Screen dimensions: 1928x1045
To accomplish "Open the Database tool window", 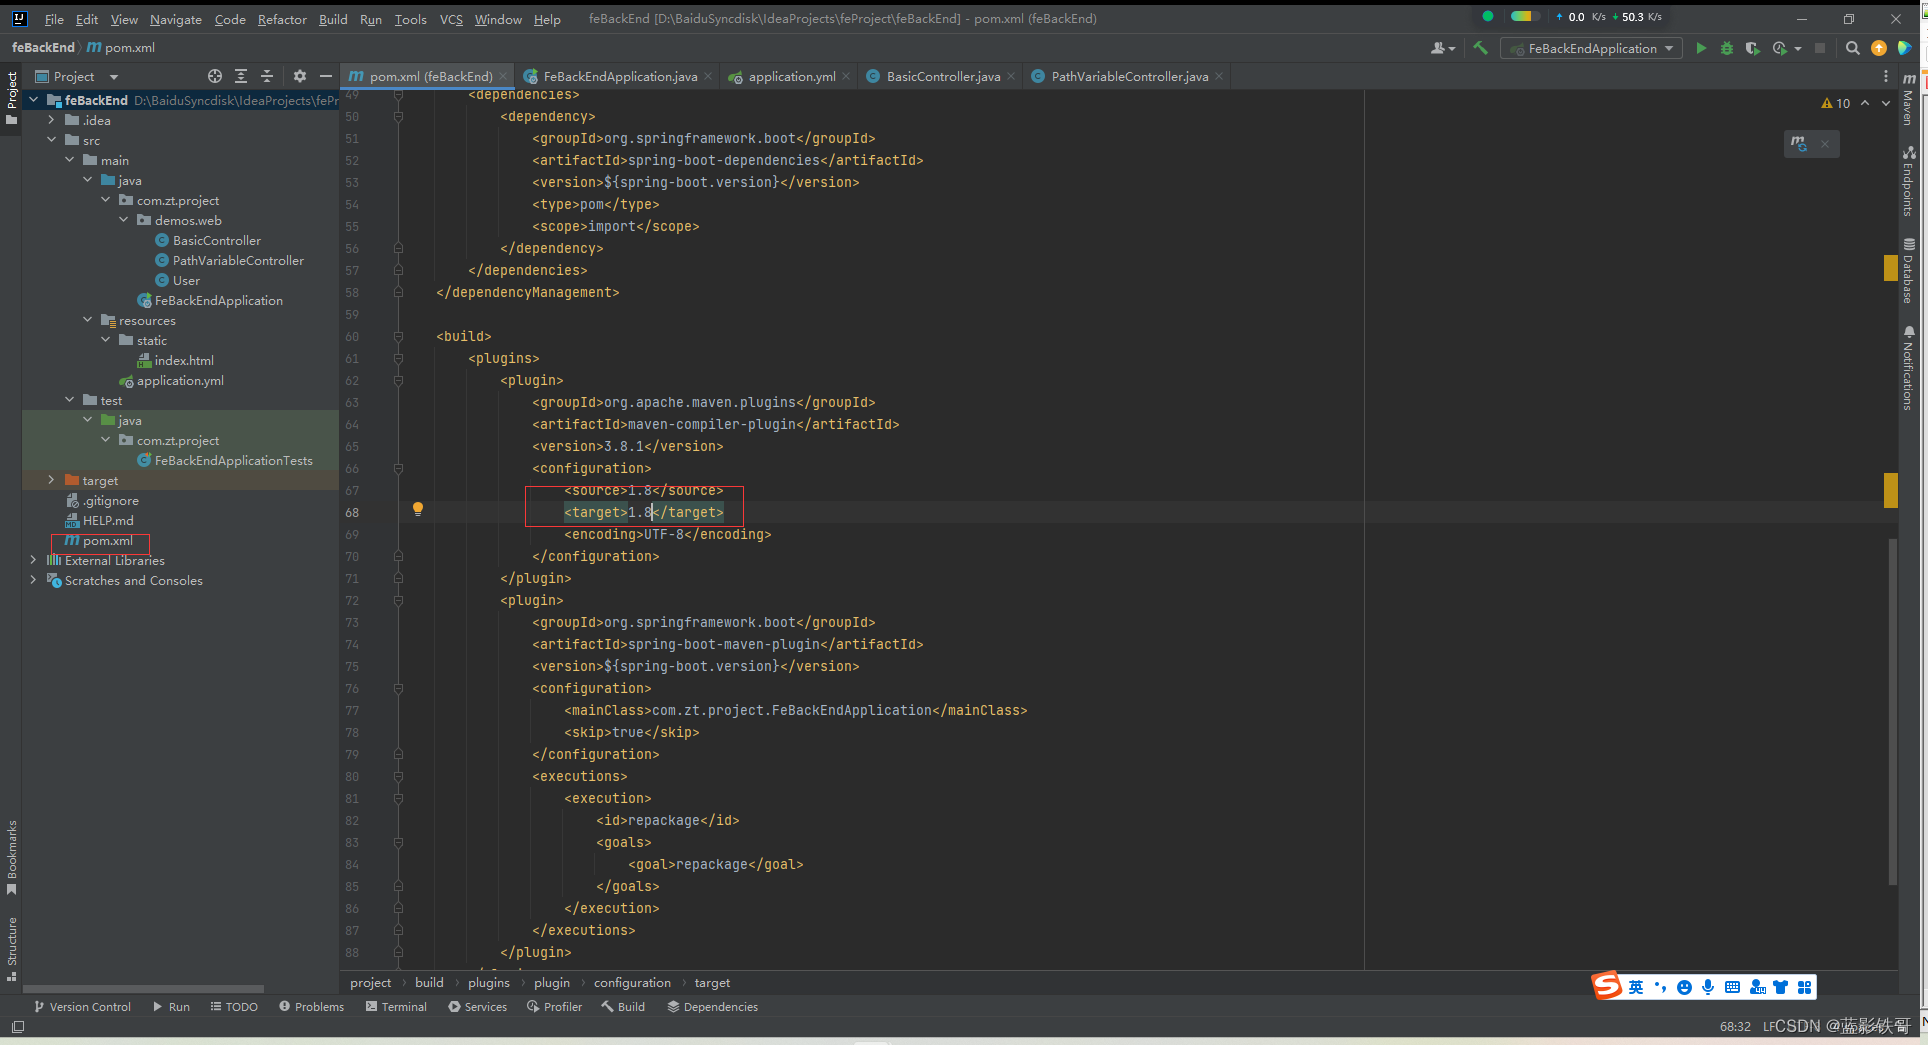I will tap(1909, 270).
